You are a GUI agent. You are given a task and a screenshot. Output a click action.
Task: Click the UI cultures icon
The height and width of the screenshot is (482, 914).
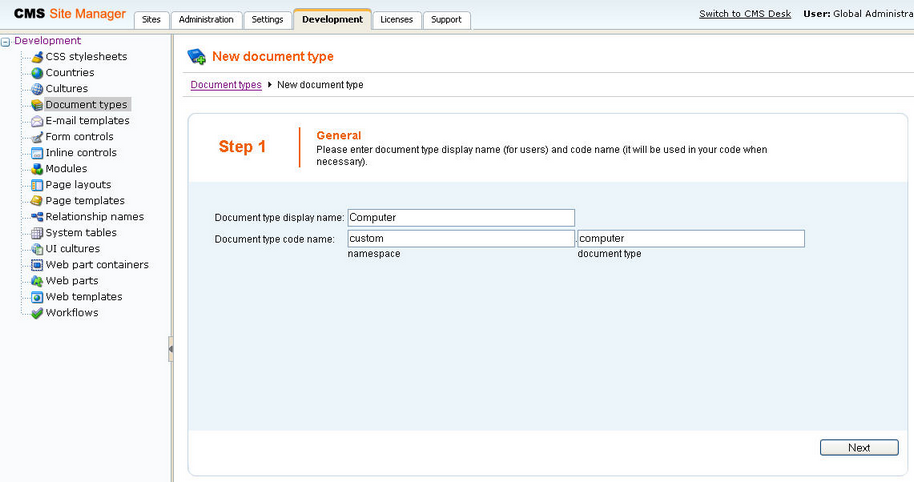tap(37, 249)
